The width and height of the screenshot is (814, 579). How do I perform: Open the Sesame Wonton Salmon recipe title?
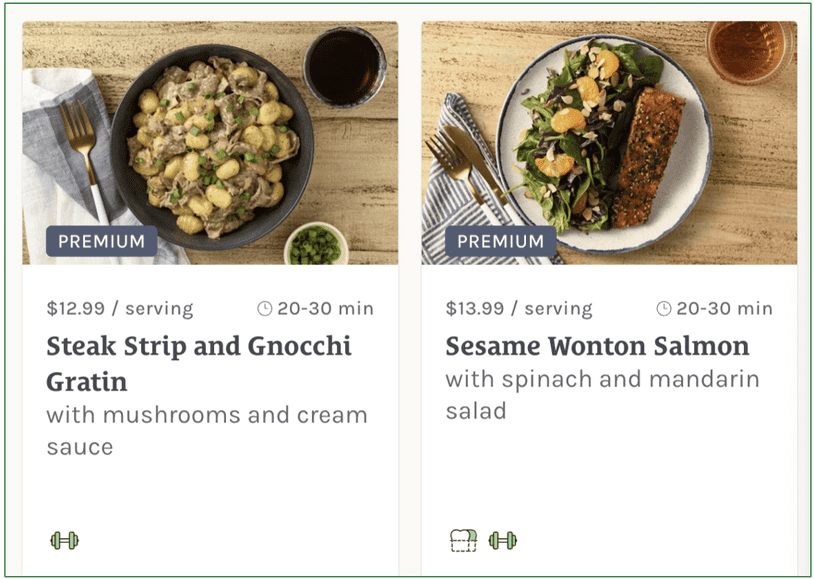[597, 346]
